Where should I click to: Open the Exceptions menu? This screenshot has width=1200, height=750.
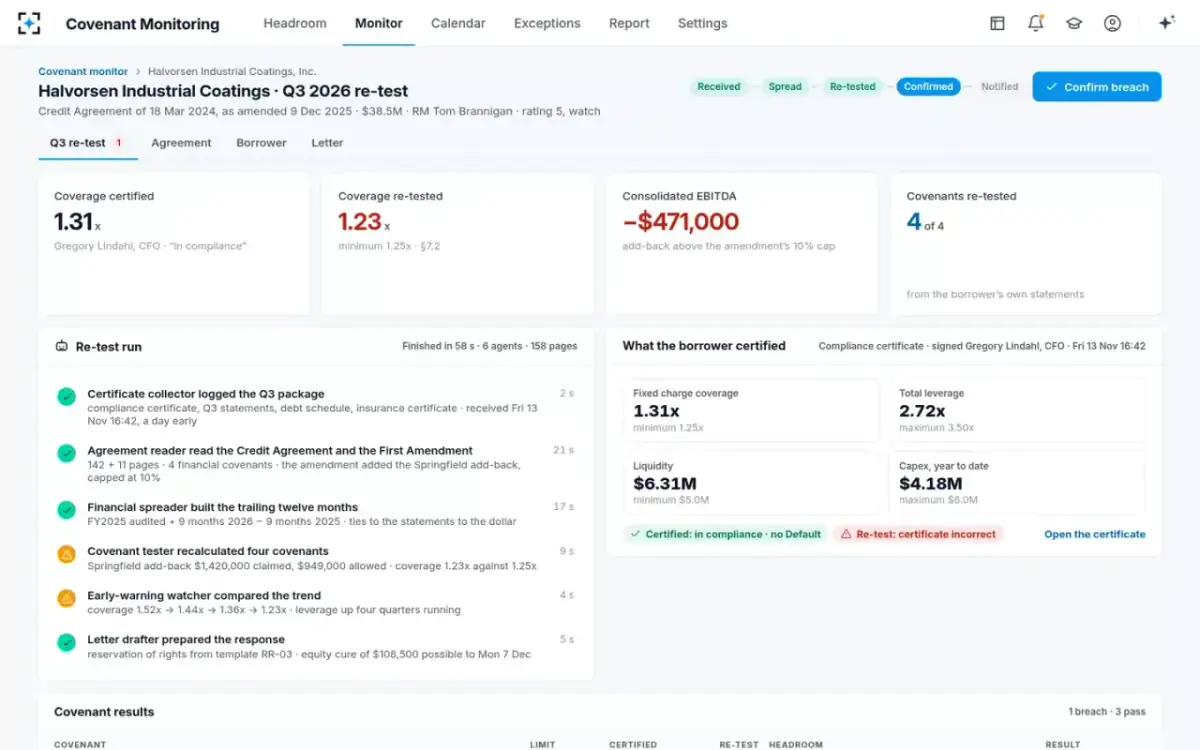[547, 23]
